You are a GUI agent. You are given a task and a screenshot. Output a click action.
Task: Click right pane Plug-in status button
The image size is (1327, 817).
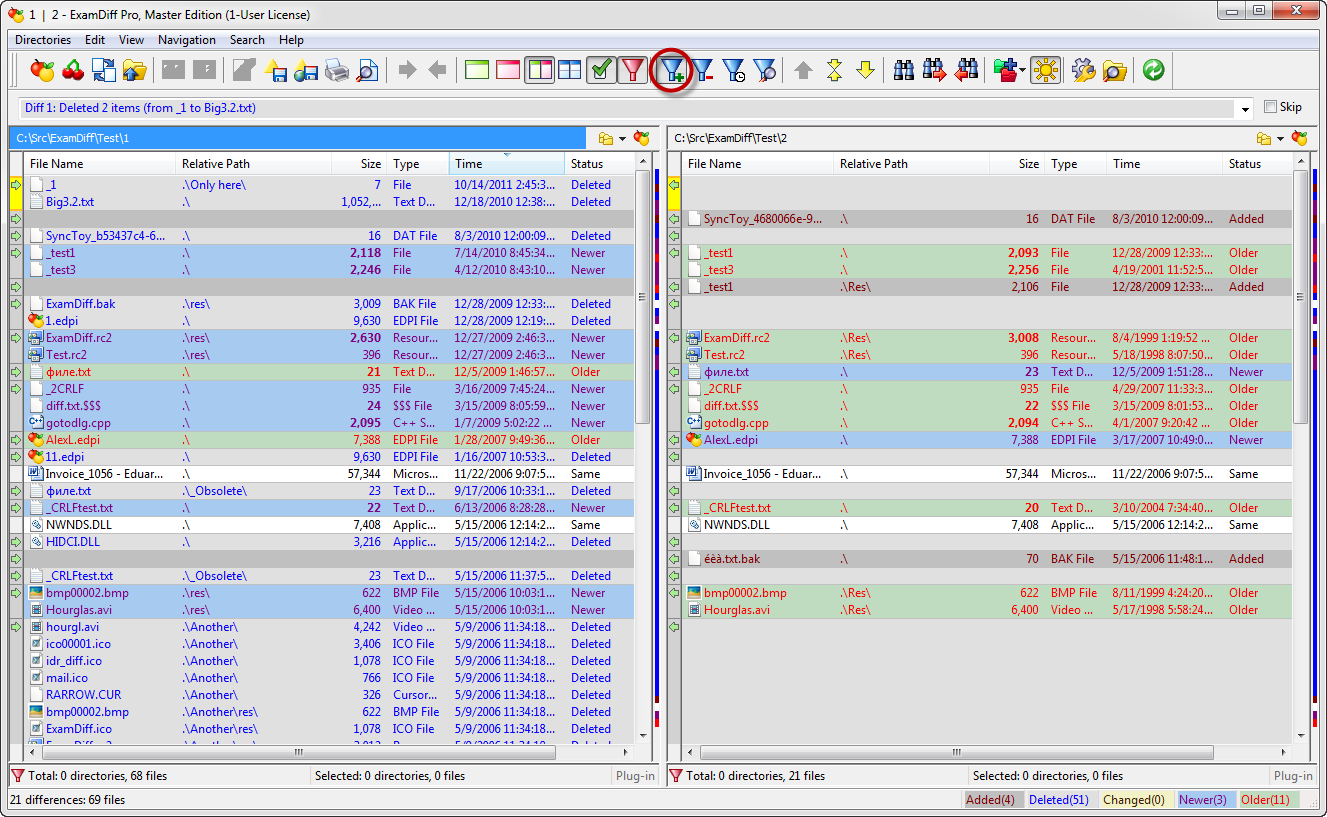[x=1293, y=776]
